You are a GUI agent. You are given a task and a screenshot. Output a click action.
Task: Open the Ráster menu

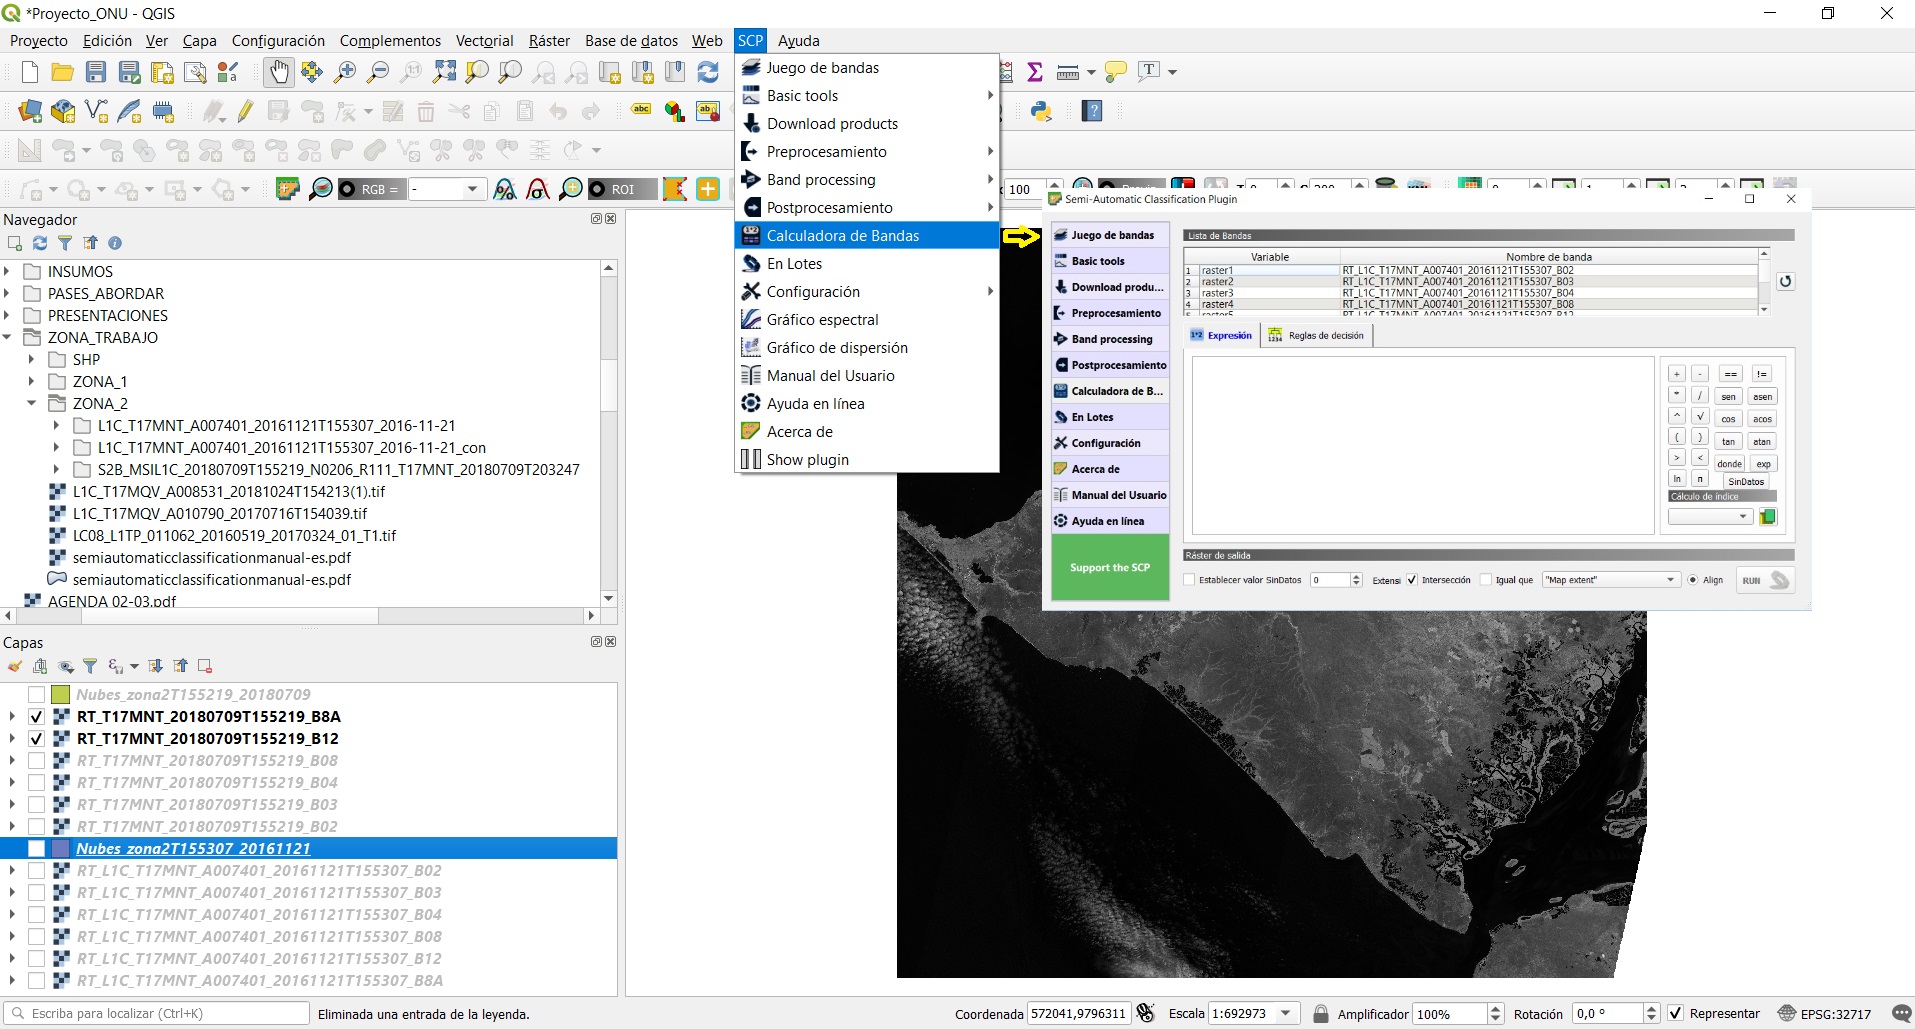tap(548, 41)
